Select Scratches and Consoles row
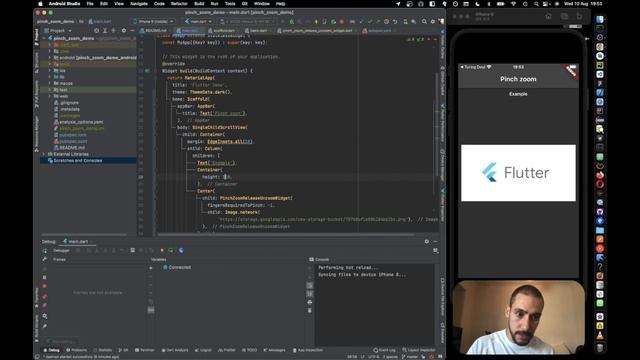 coord(88,161)
